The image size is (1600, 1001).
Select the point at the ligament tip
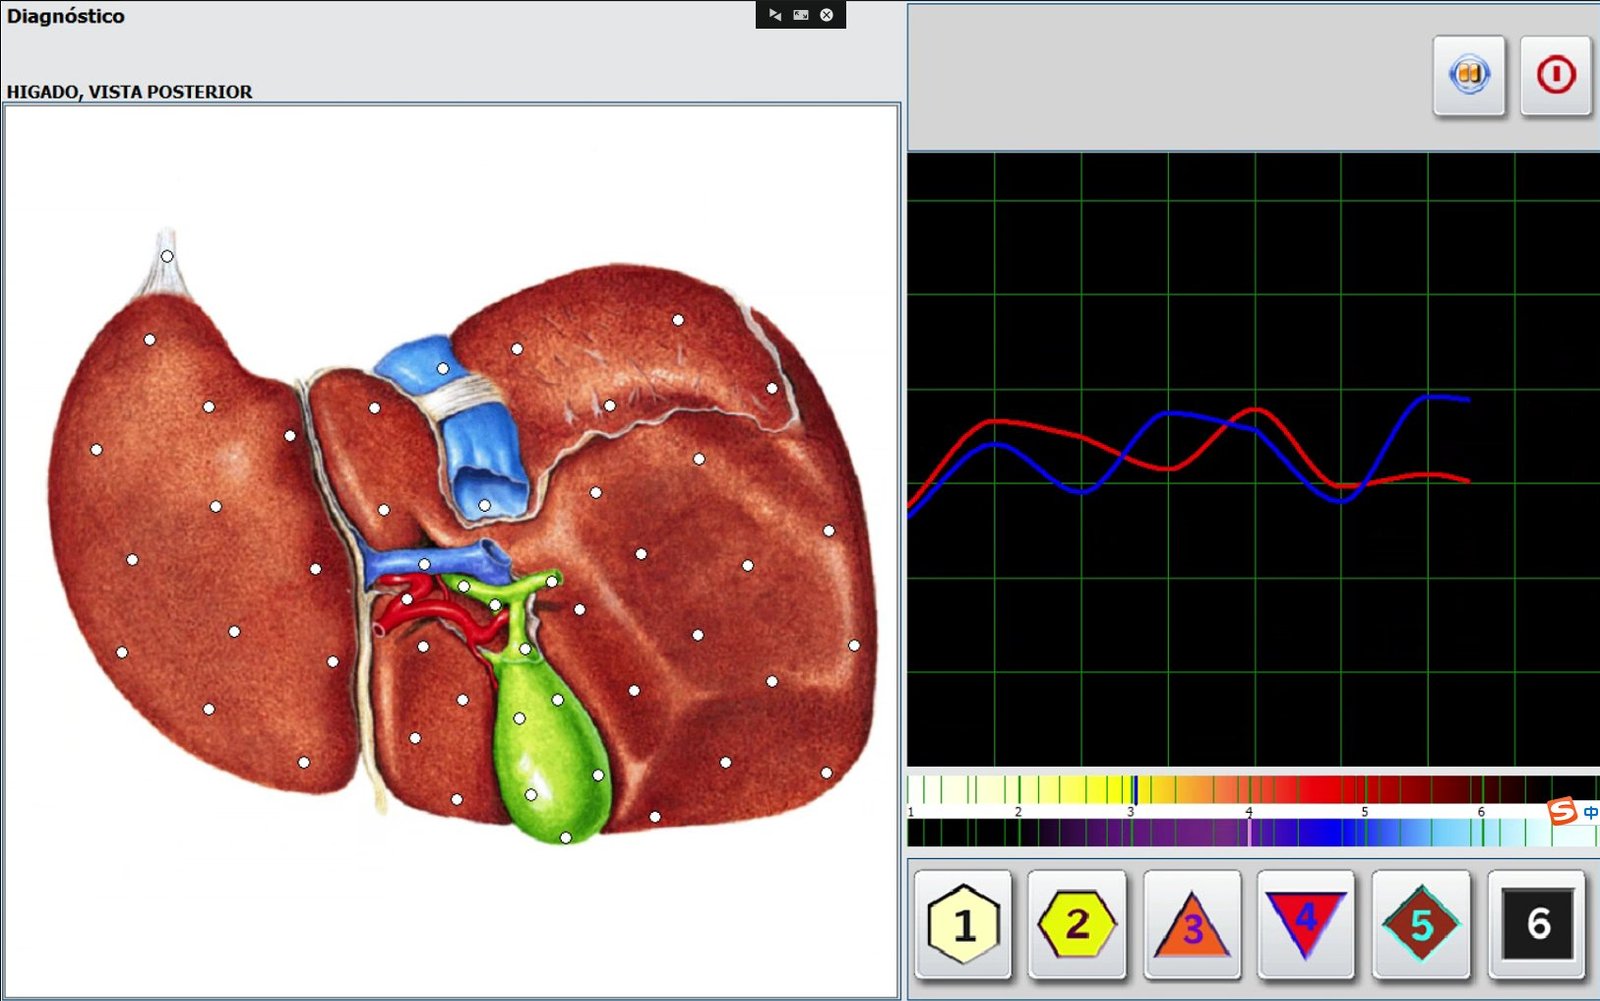coord(167,256)
